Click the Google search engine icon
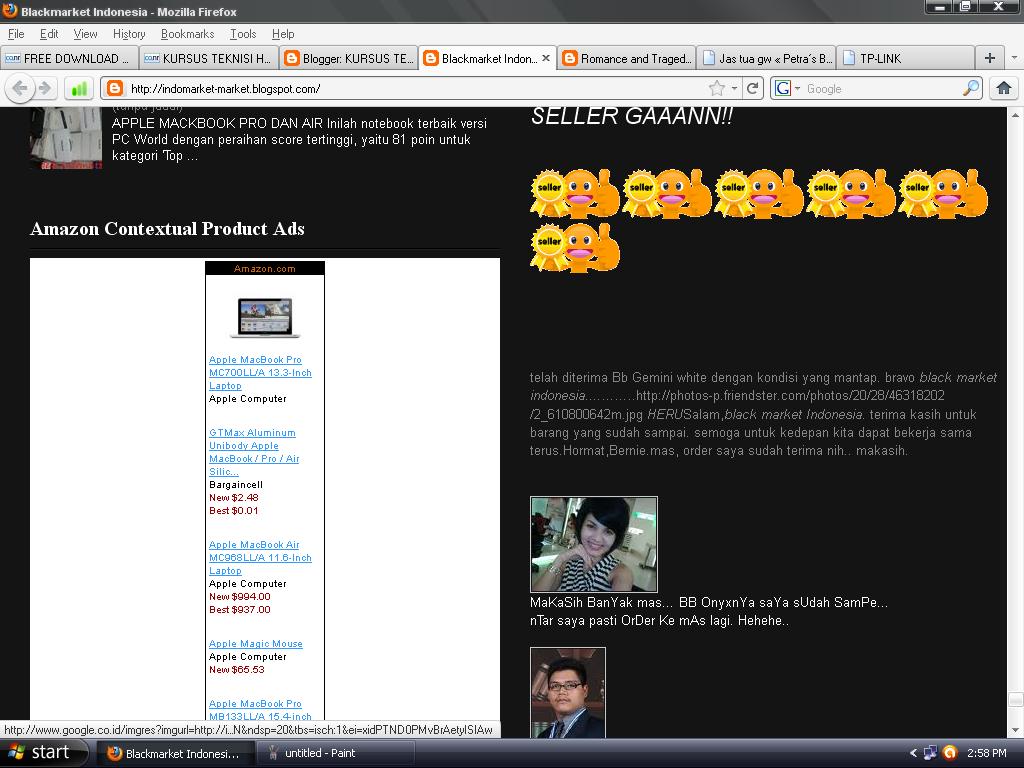Viewport: 1024px width, 768px height. tap(783, 88)
